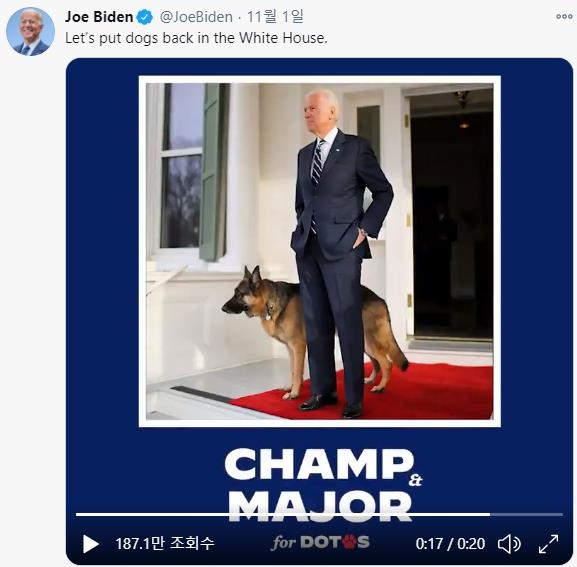
Task: Click the 187.1만 조회수 view count
Action: click(x=165, y=543)
